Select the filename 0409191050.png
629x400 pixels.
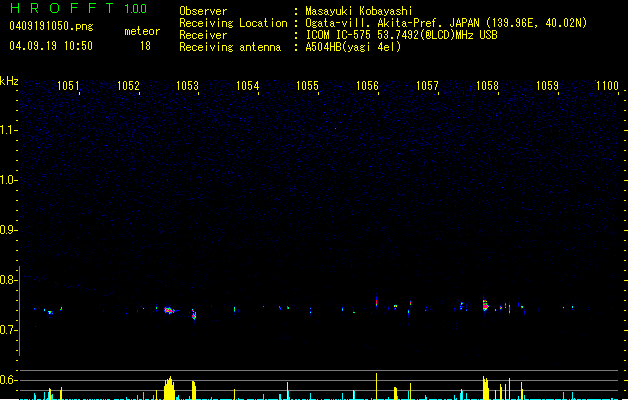[x=51, y=26]
